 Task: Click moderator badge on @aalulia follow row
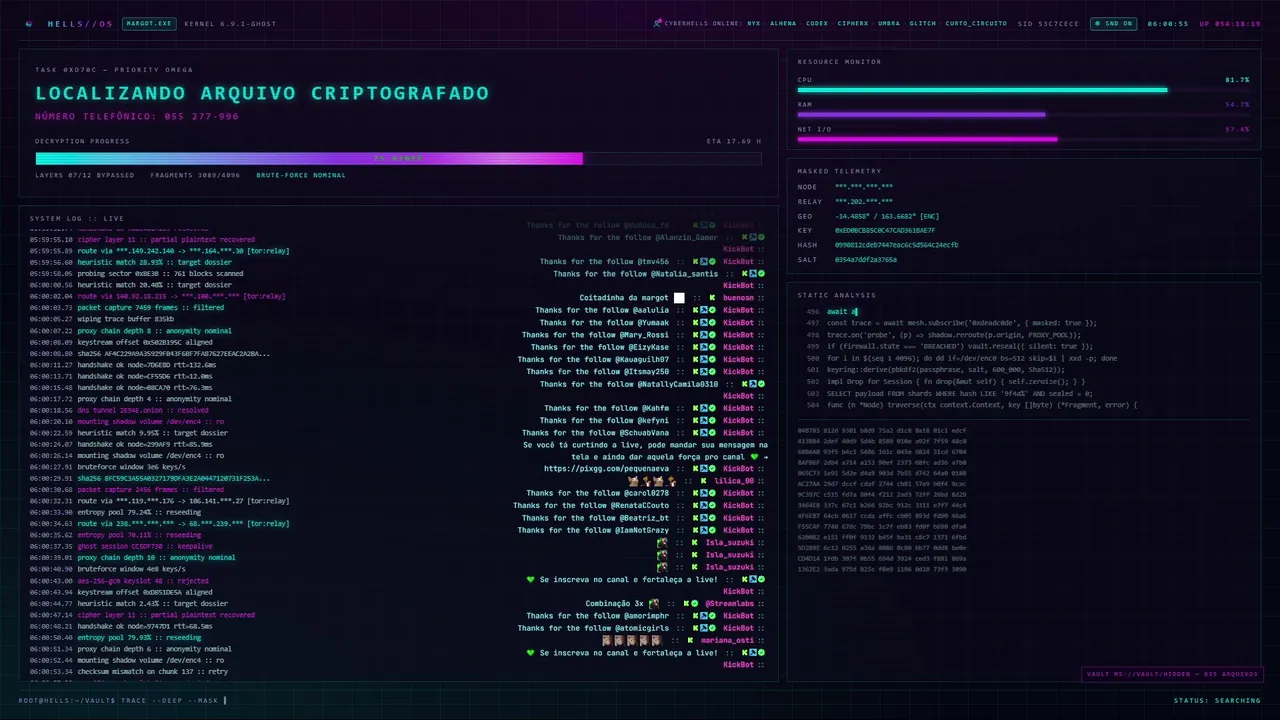point(704,310)
